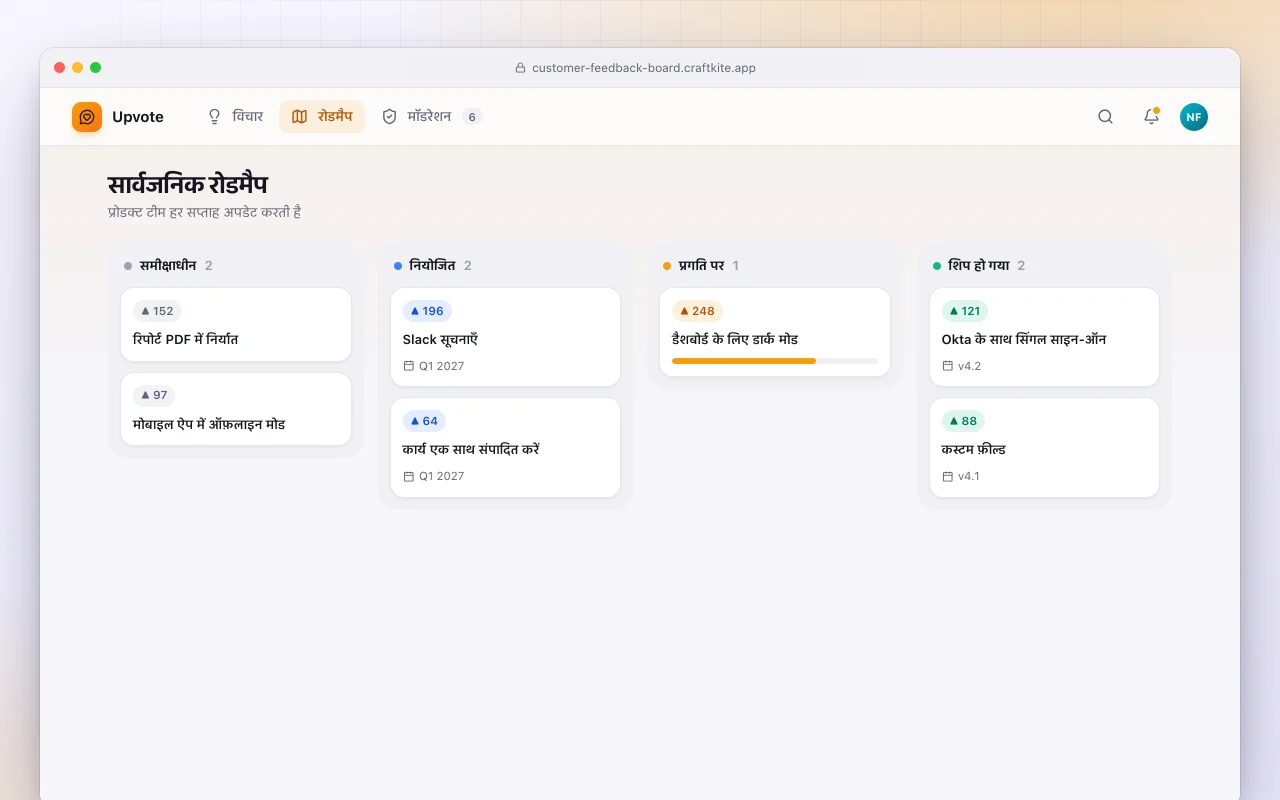Screen dimensions: 1280x800
Task: Open the NF user avatar menu
Action: 1194,117
